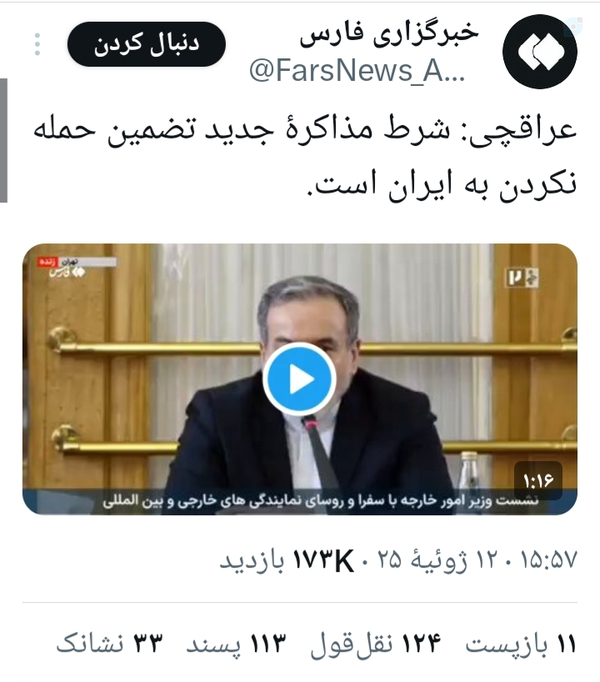Click the gray scrollbar on left edge

tap(3, 140)
